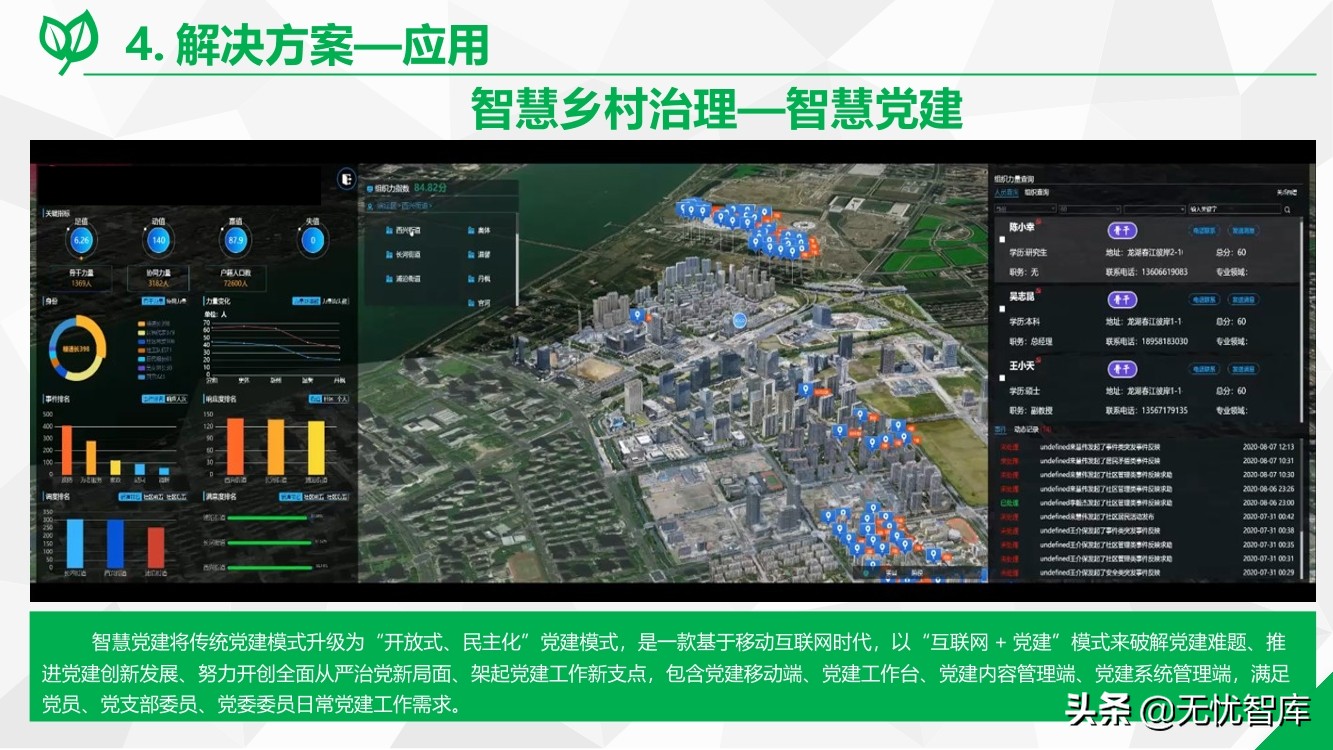Click the 协同力量 3182人 stat
This screenshot has height=750, width=1333.
point(158,278)
